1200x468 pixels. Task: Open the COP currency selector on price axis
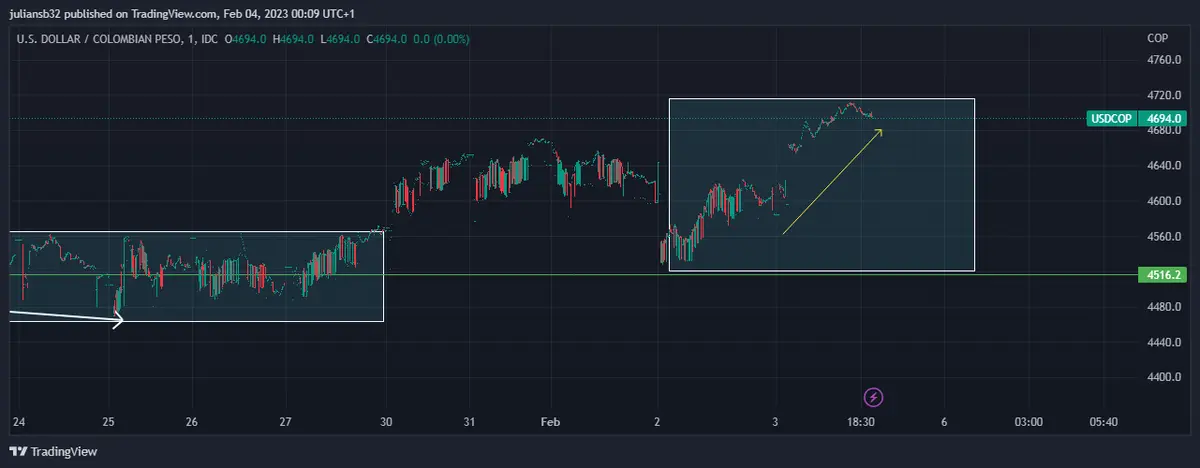[x=1158, y=38]
